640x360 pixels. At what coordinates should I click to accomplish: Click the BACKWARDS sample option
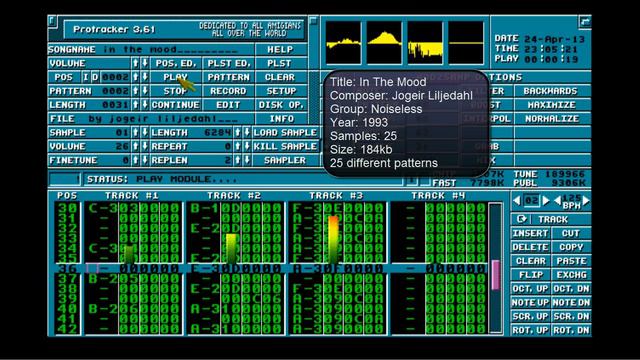tap(552, 91)
